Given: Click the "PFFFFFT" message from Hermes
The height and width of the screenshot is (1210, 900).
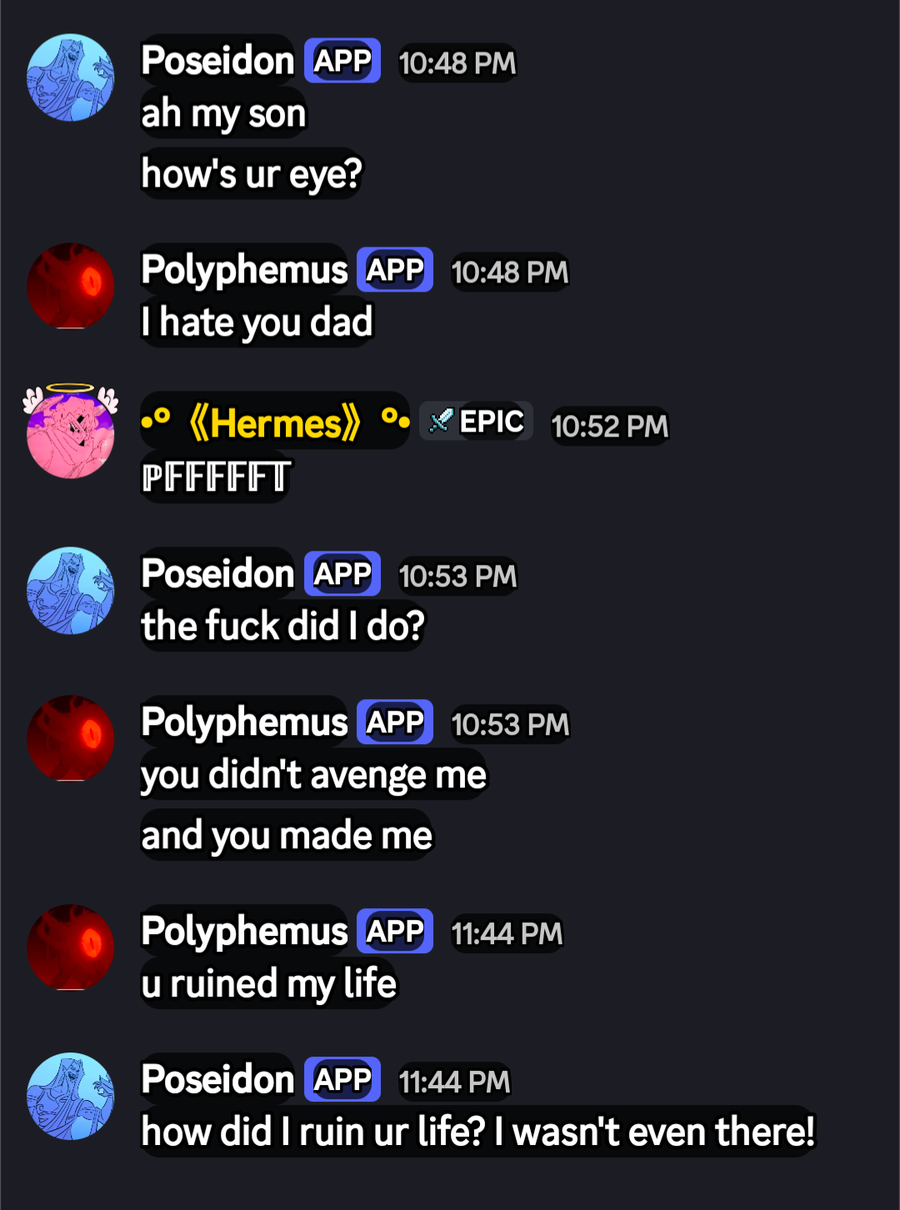Looking at the screenshot, I should point(215,478).
